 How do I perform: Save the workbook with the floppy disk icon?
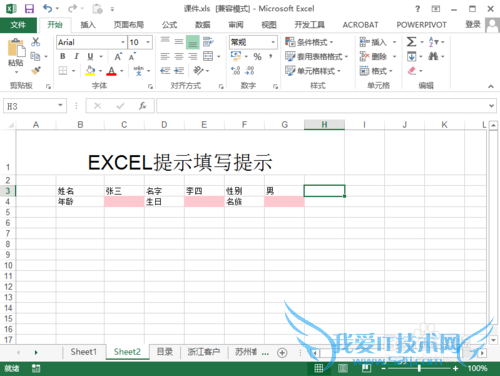click(29, 9)
